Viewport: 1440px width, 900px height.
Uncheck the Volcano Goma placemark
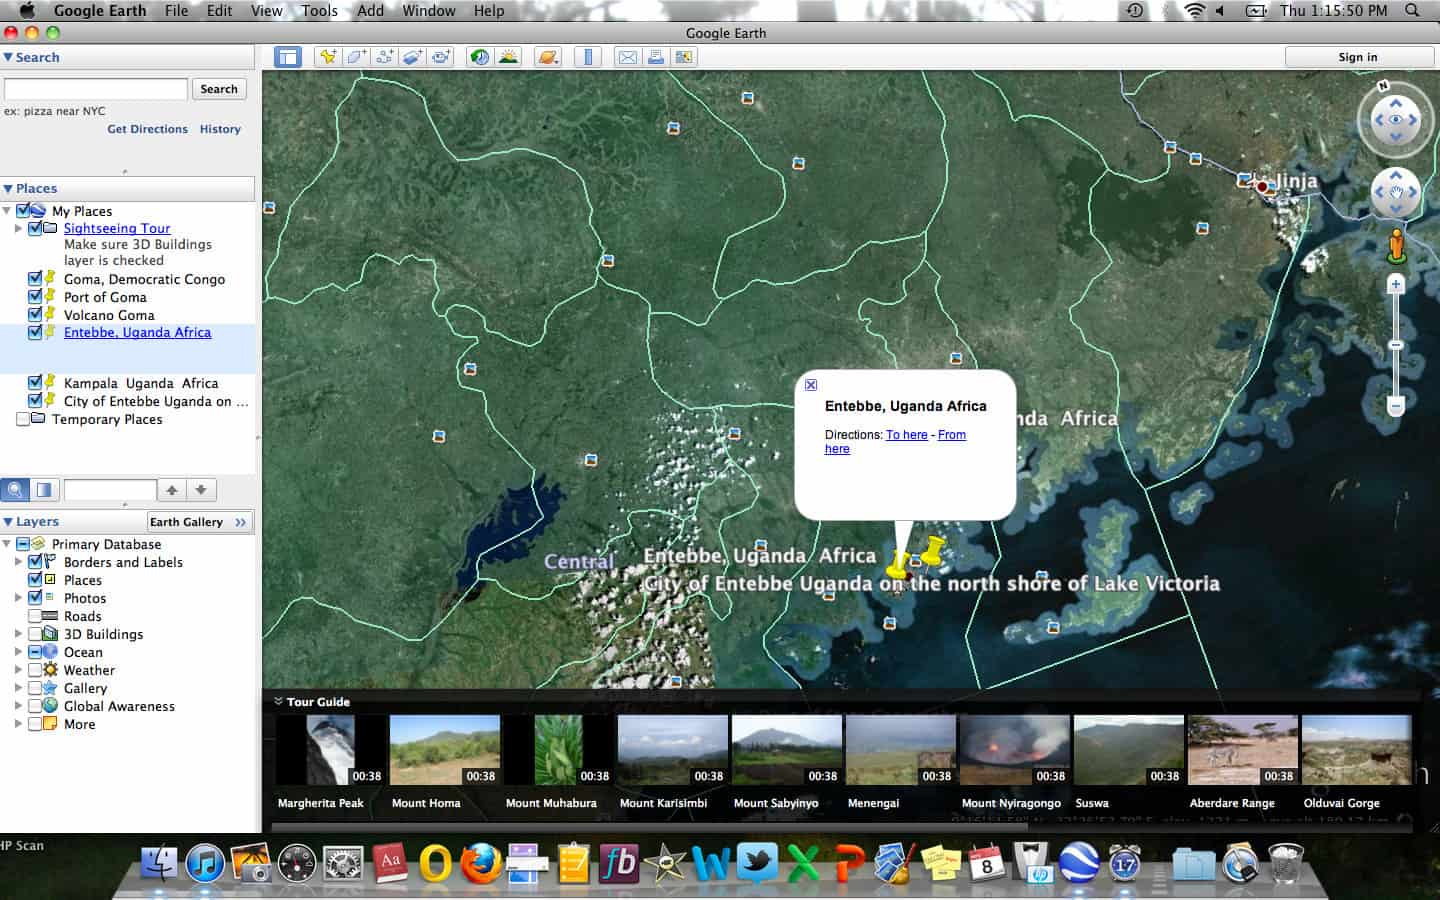pos(35,315)
